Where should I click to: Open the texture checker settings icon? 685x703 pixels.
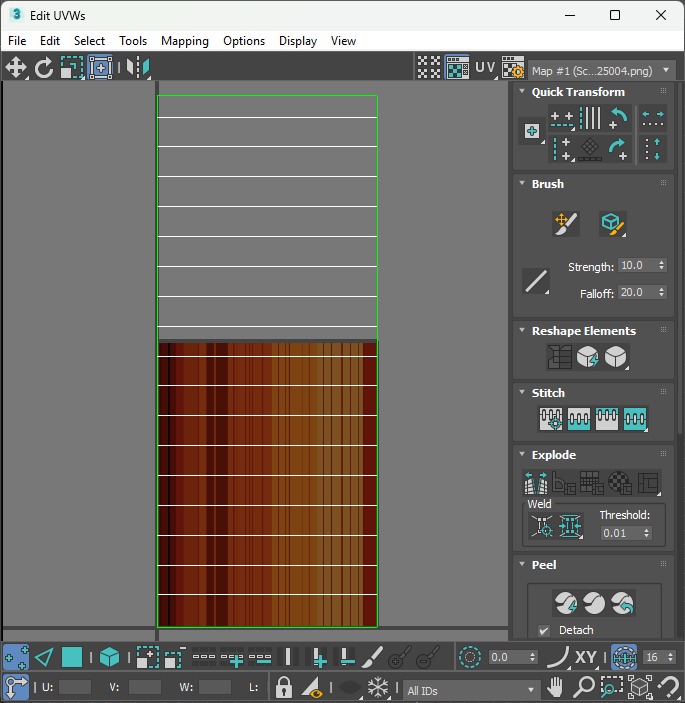click(513, 68)
